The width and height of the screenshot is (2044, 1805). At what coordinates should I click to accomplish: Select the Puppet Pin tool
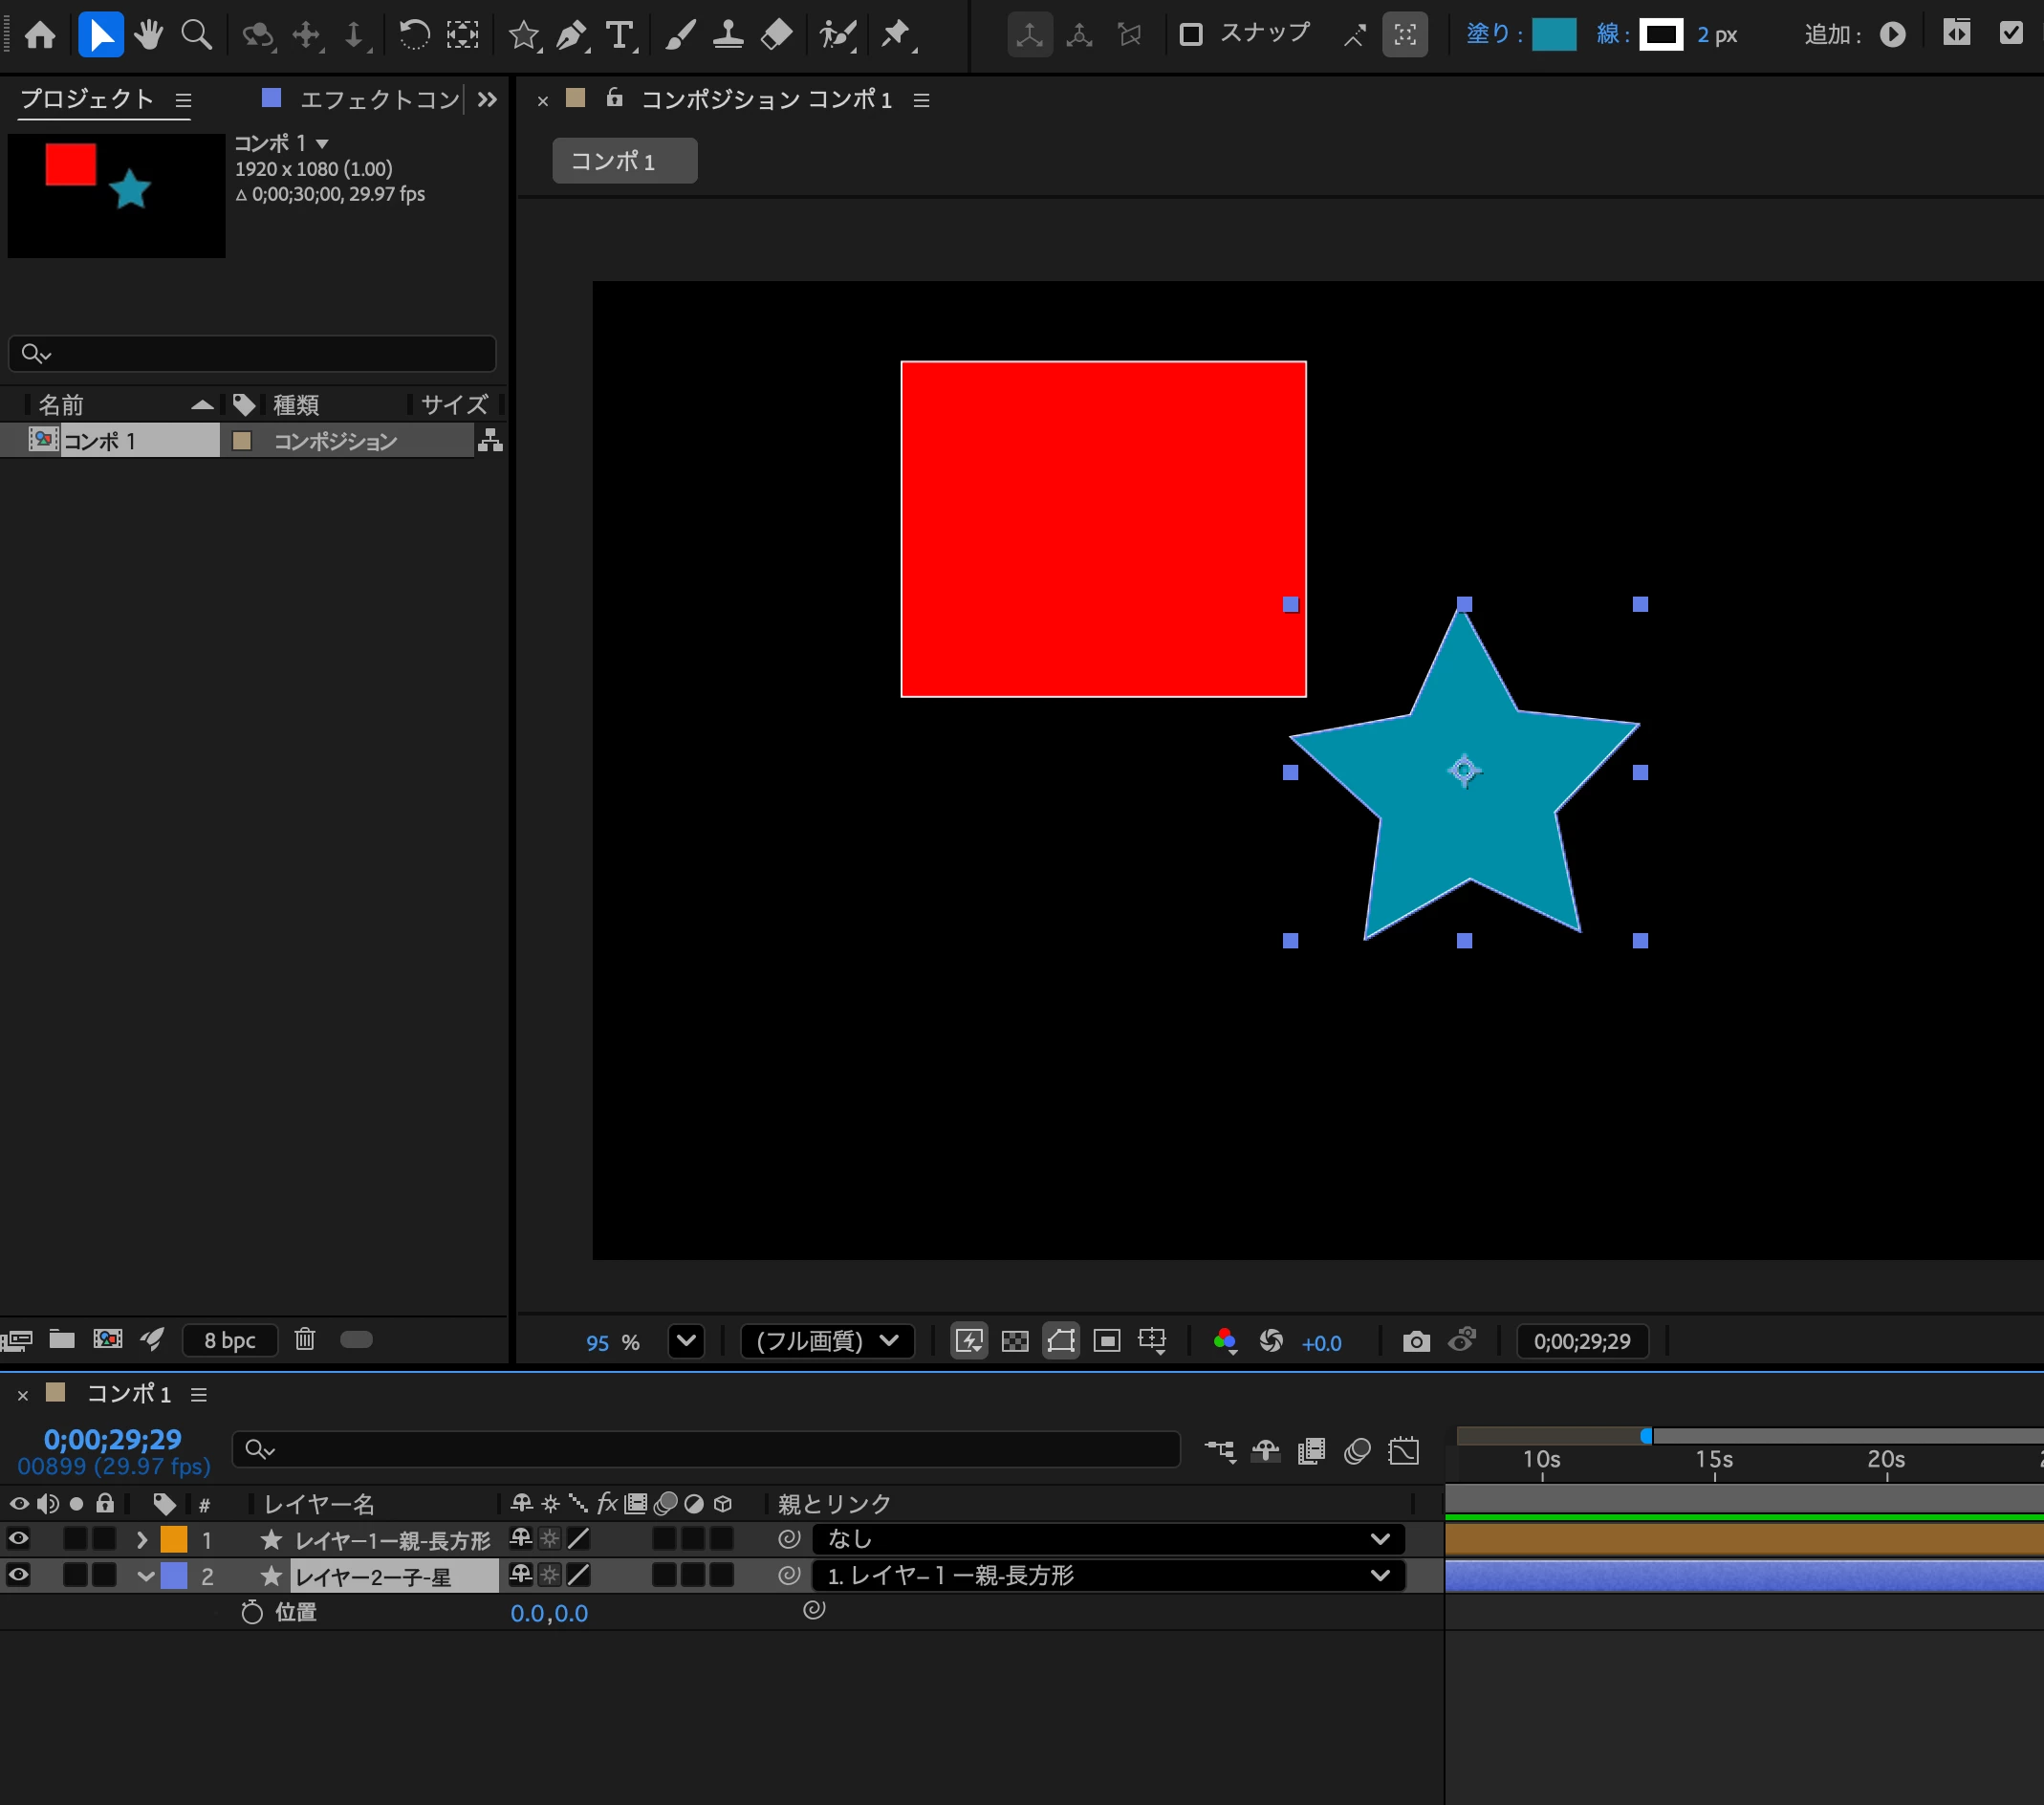pyautogui.click(x=897, y=35)
